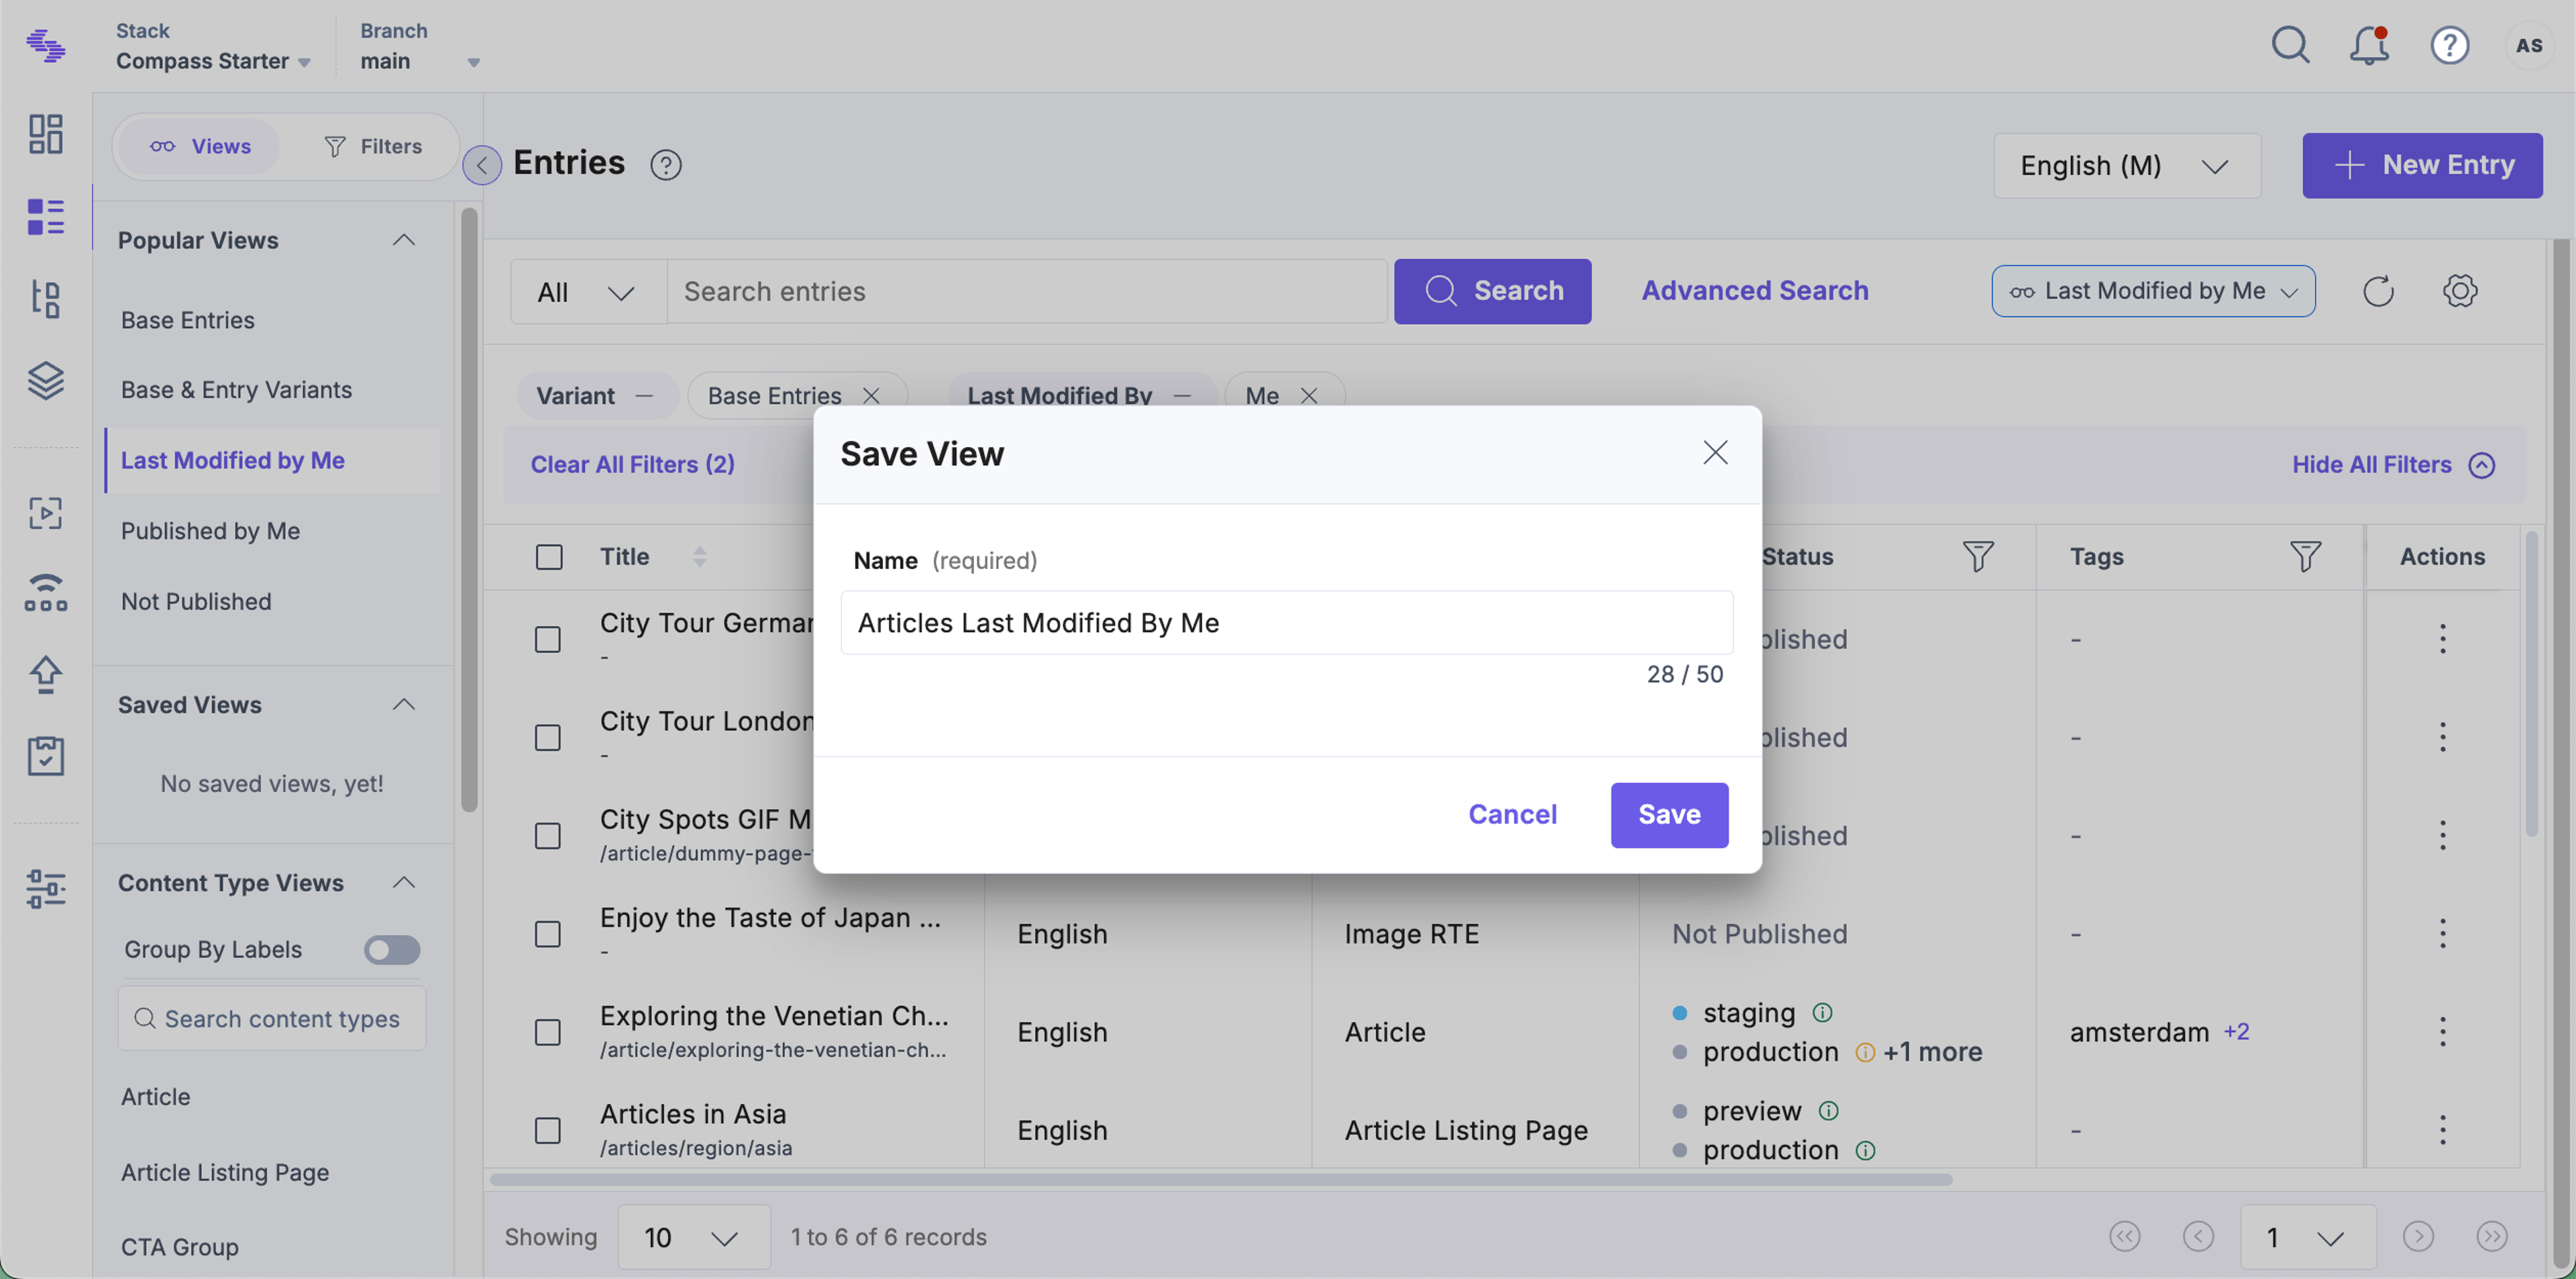Click Save in the Save View dialog
This screenshot has width=2576, height=1279.
click(x=1669, y=815)
